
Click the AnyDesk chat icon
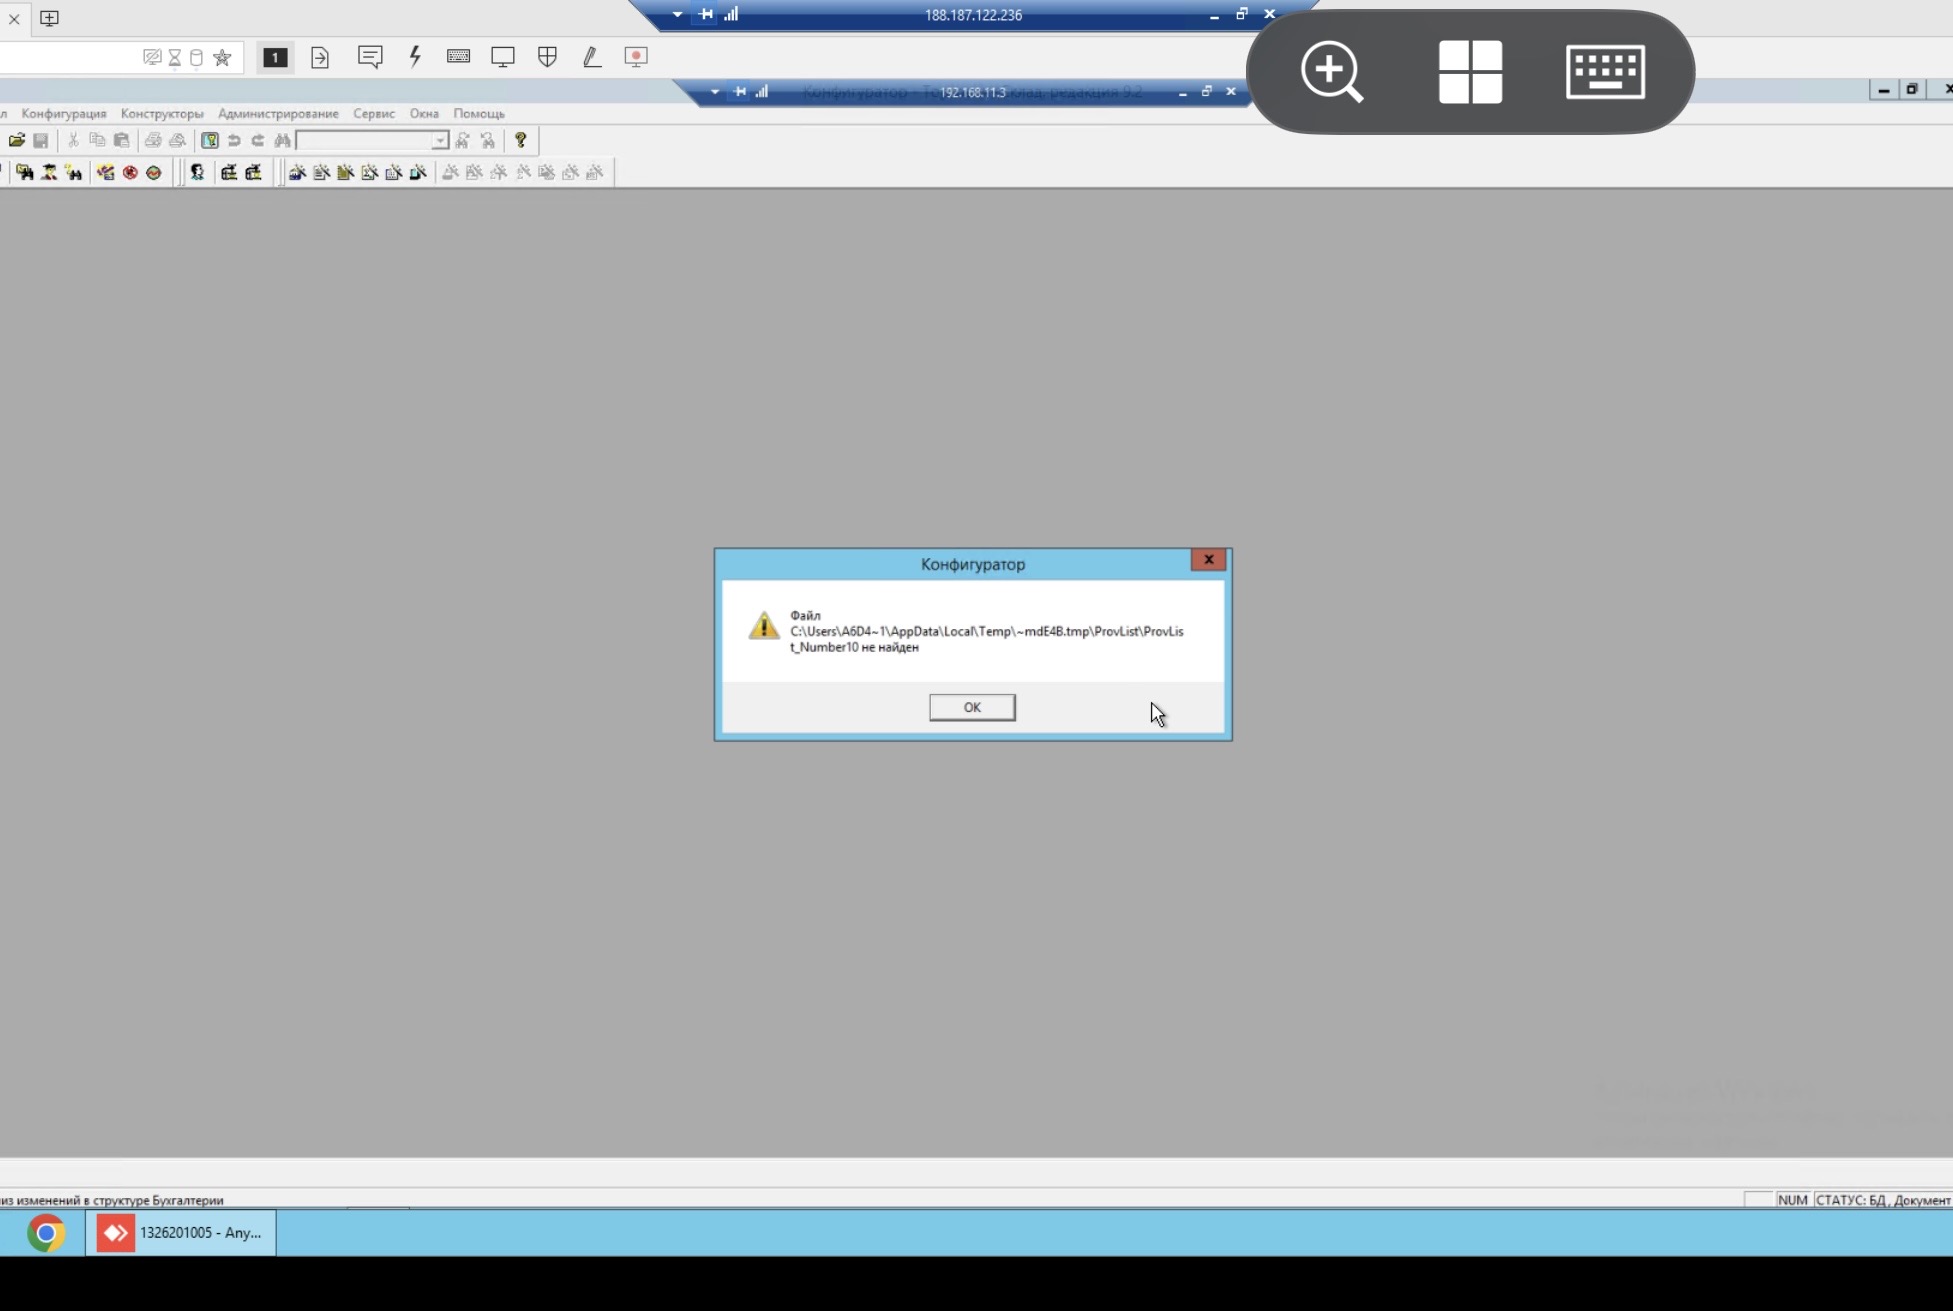370,57
